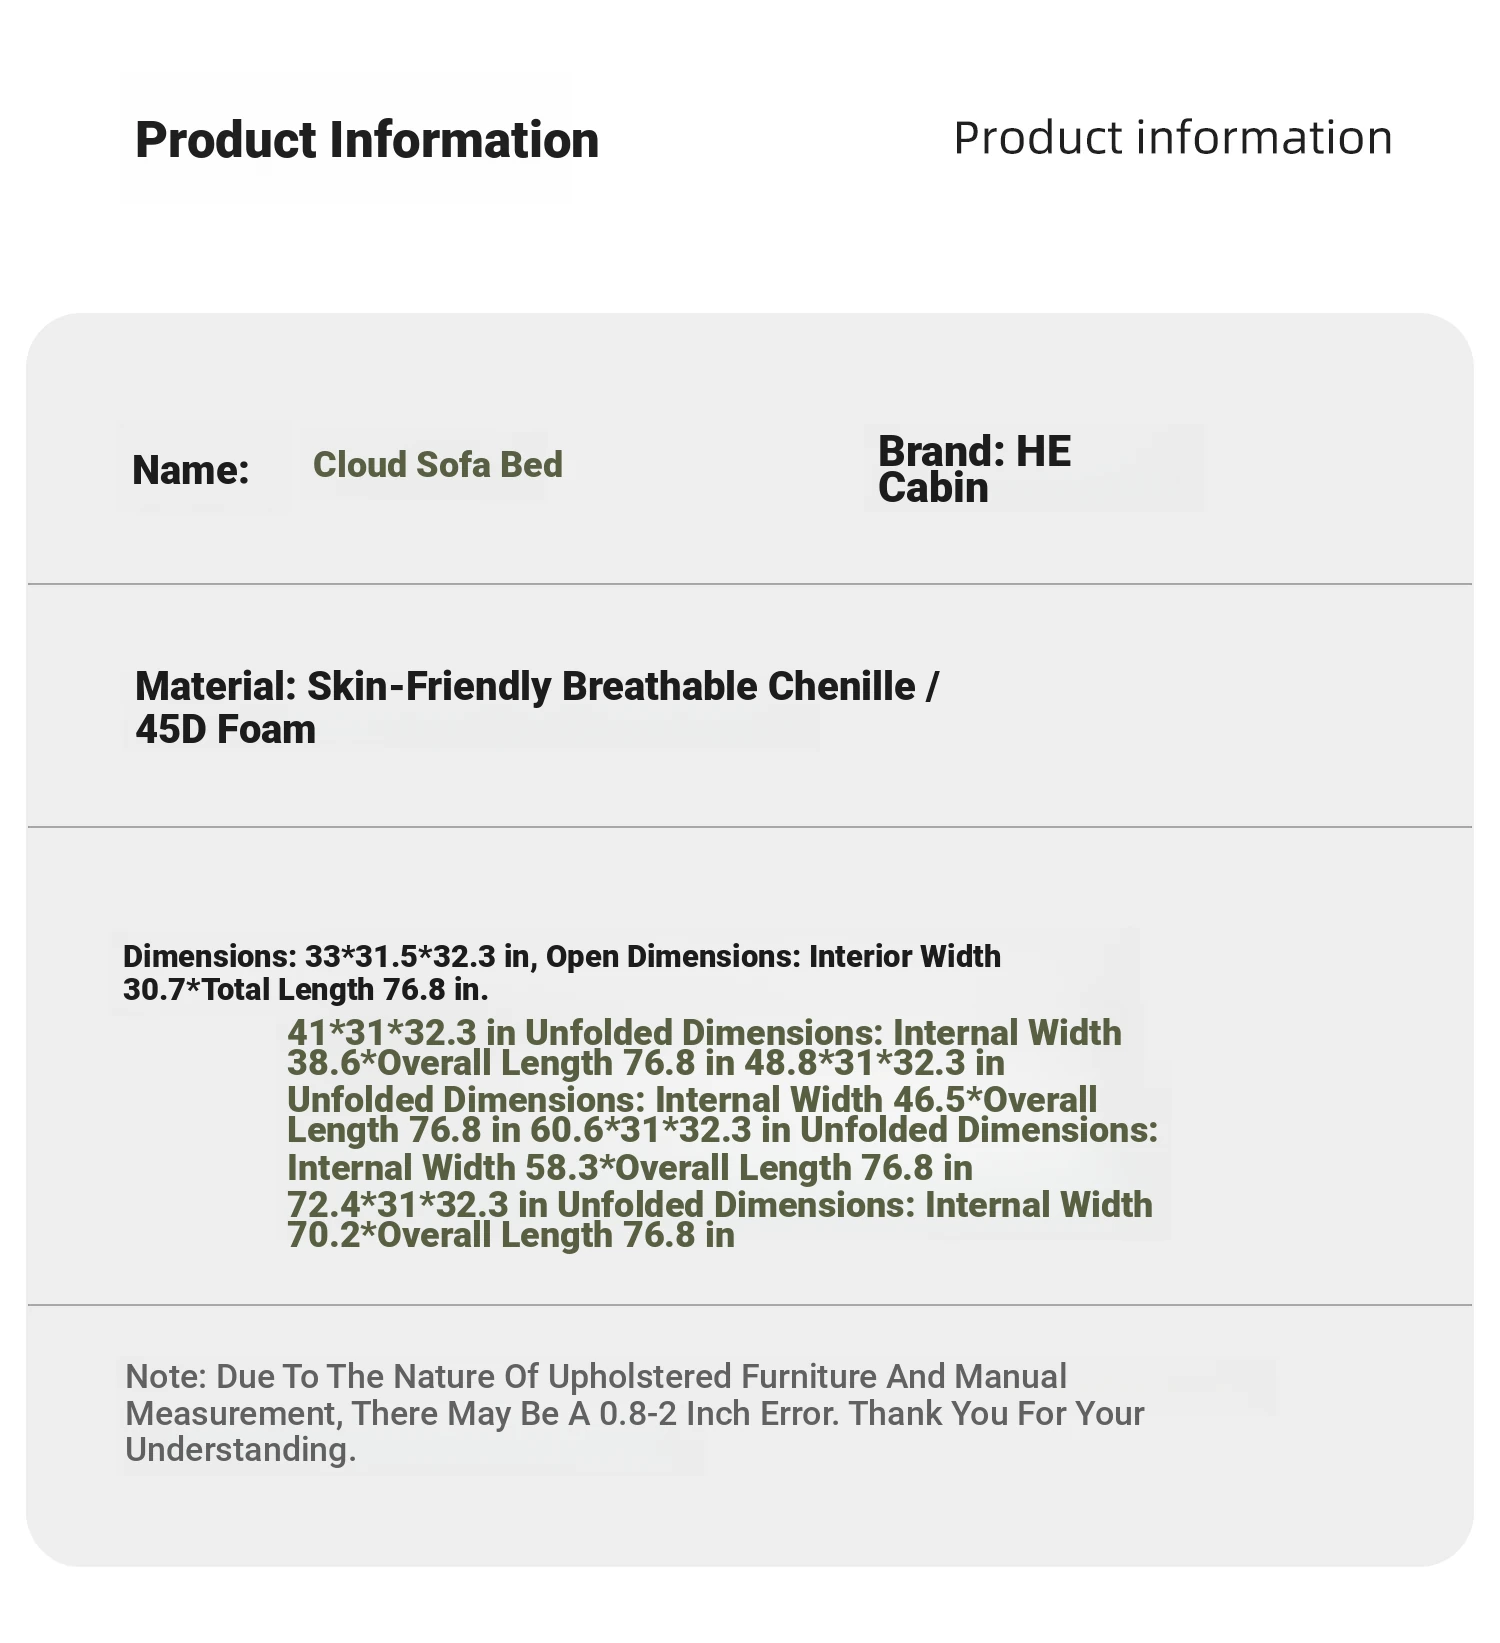Click the 72.4*31*32.3 in dimensions line
Image resolution: width=1500 pixels, height=1643 pixels.
720,1204
